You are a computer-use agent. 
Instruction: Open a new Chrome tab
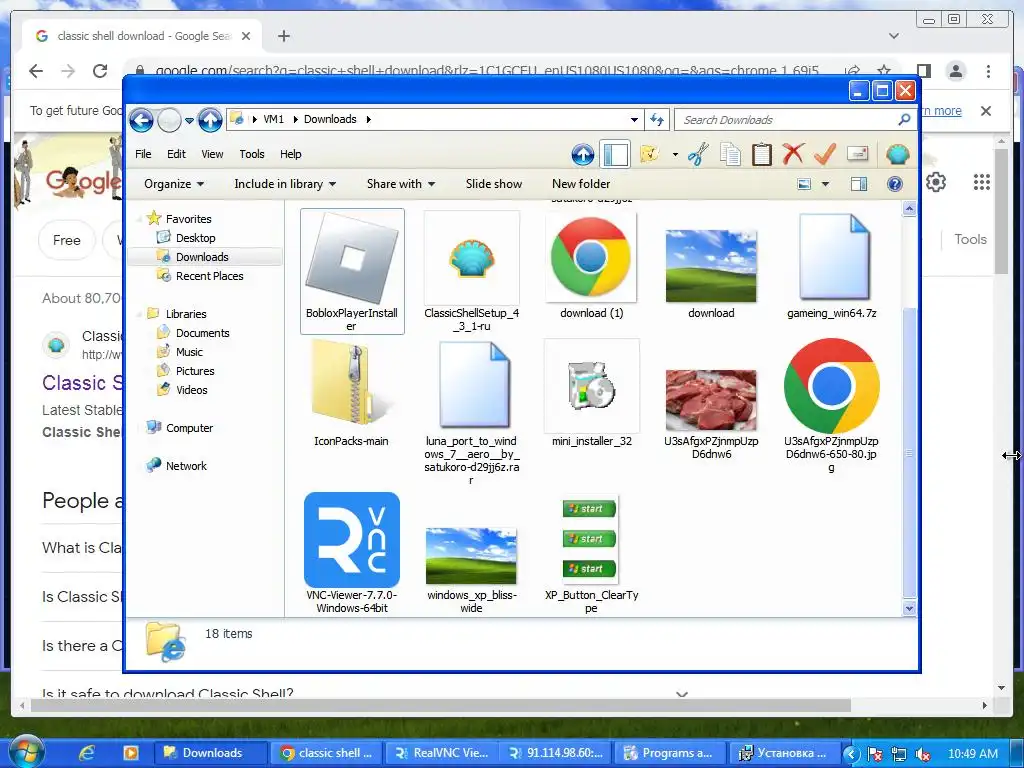click(x=283, y=36)
